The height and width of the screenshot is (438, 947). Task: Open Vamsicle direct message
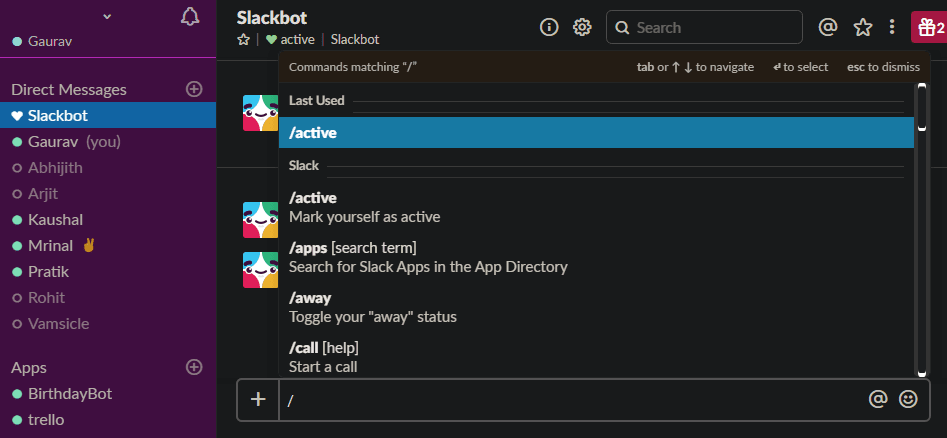click(x=108, y=324)
